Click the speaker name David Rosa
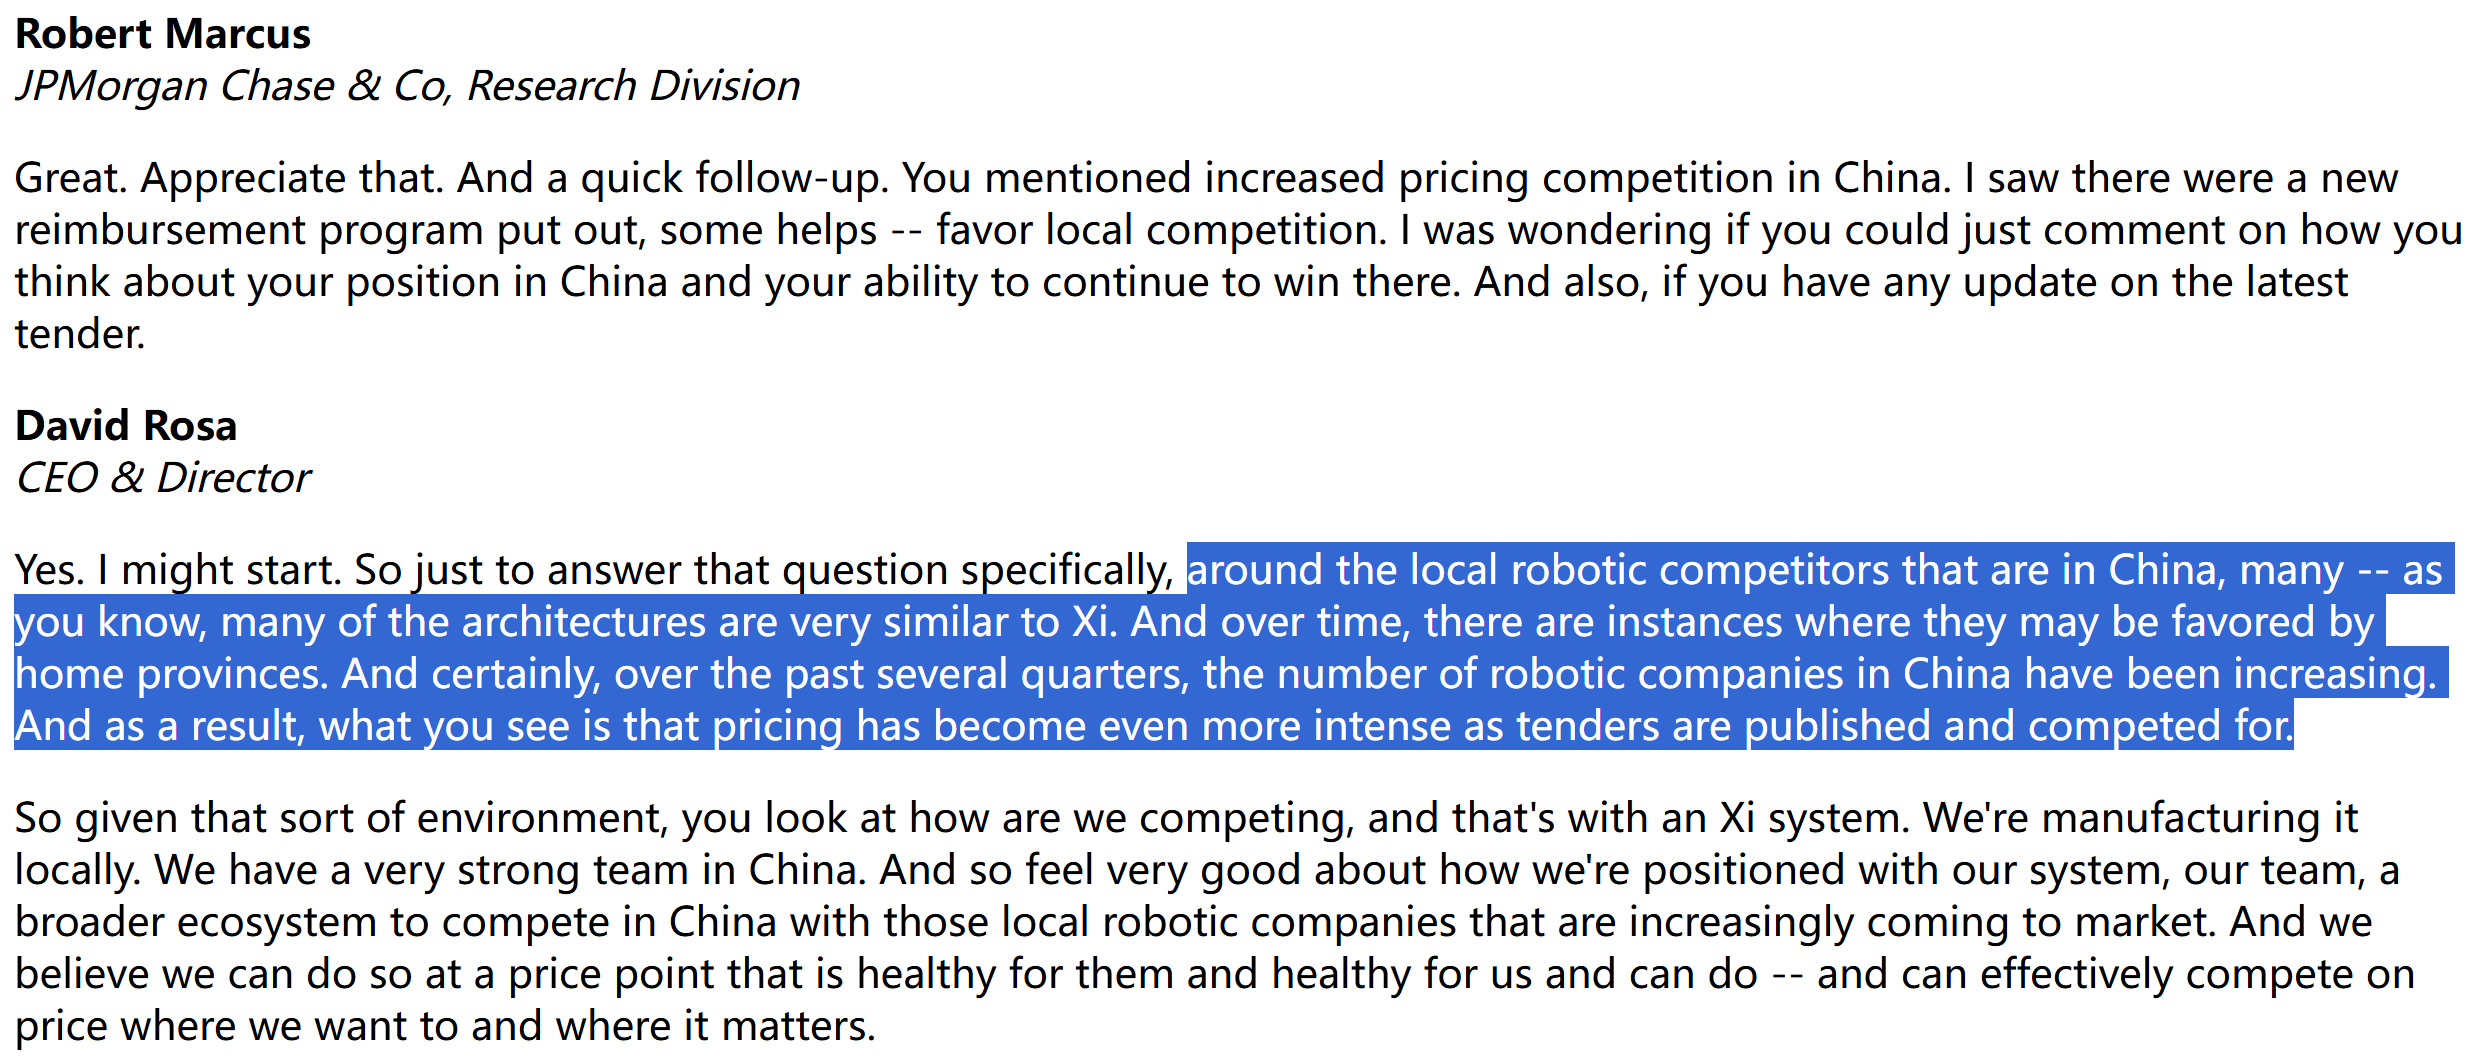Viewport: 2470px width, 1058px height. pos(126,426)
